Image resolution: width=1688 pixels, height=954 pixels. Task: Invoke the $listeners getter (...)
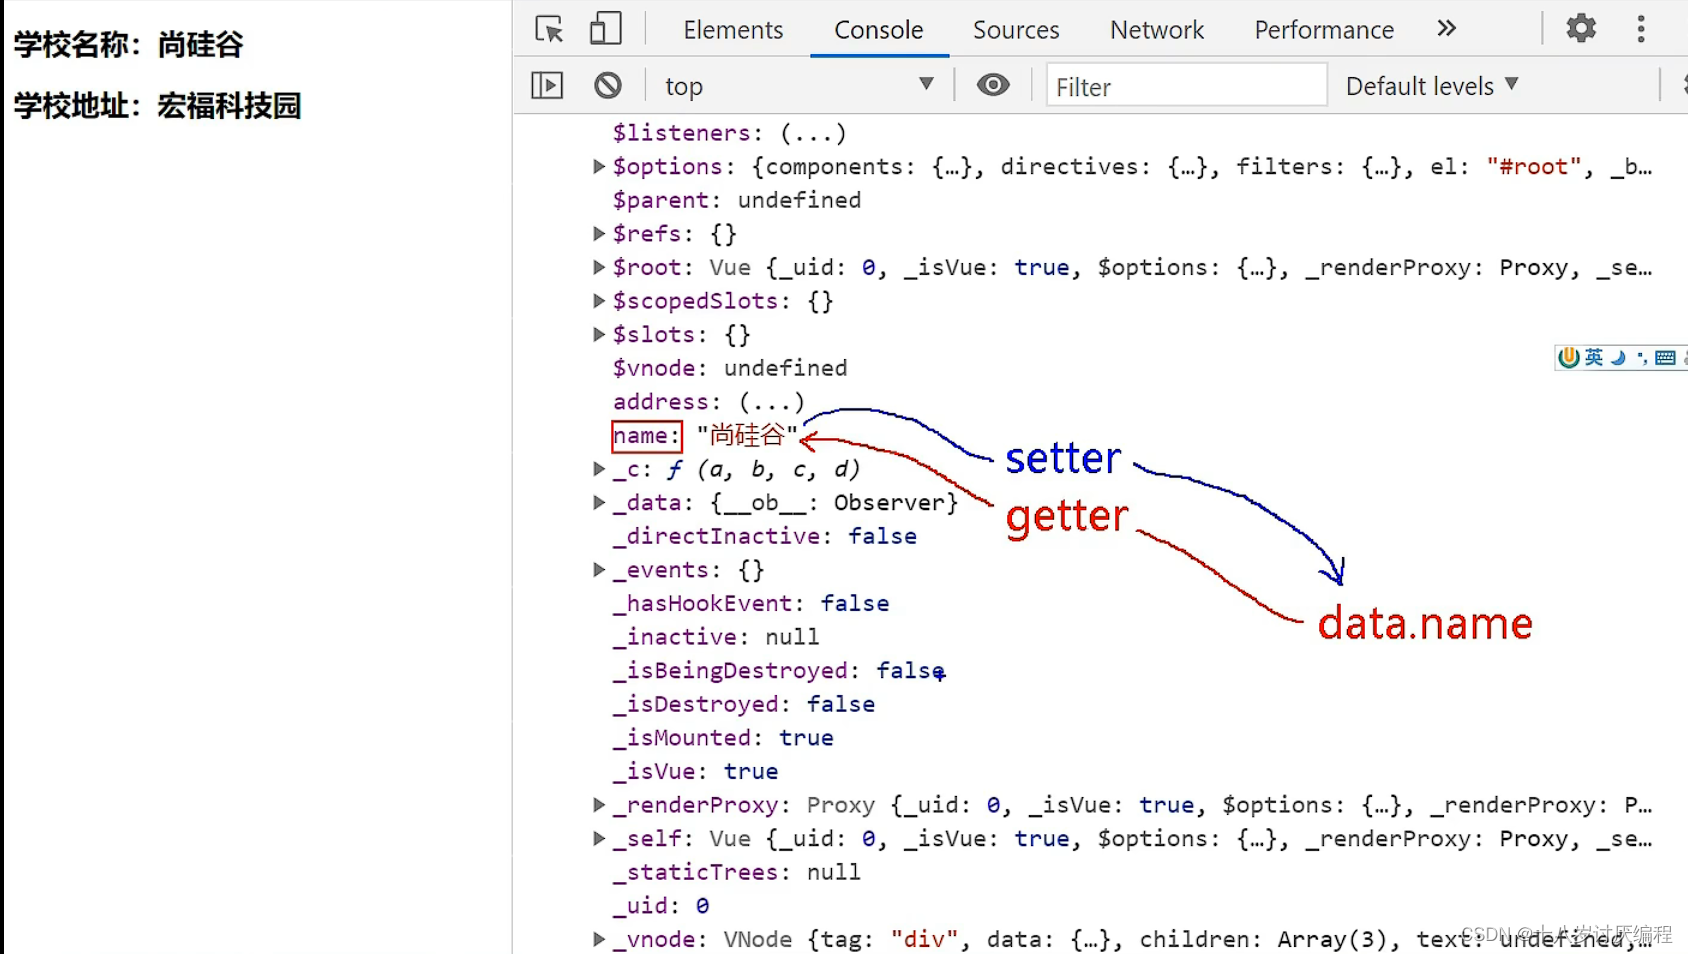(x=813, y=133)
